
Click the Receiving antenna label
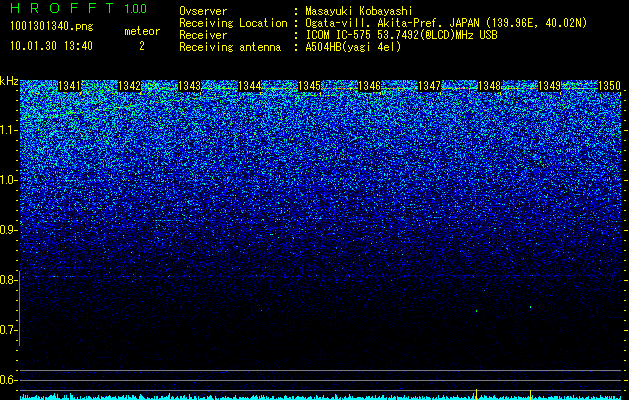pyautogui.click(x=230, y=47)
